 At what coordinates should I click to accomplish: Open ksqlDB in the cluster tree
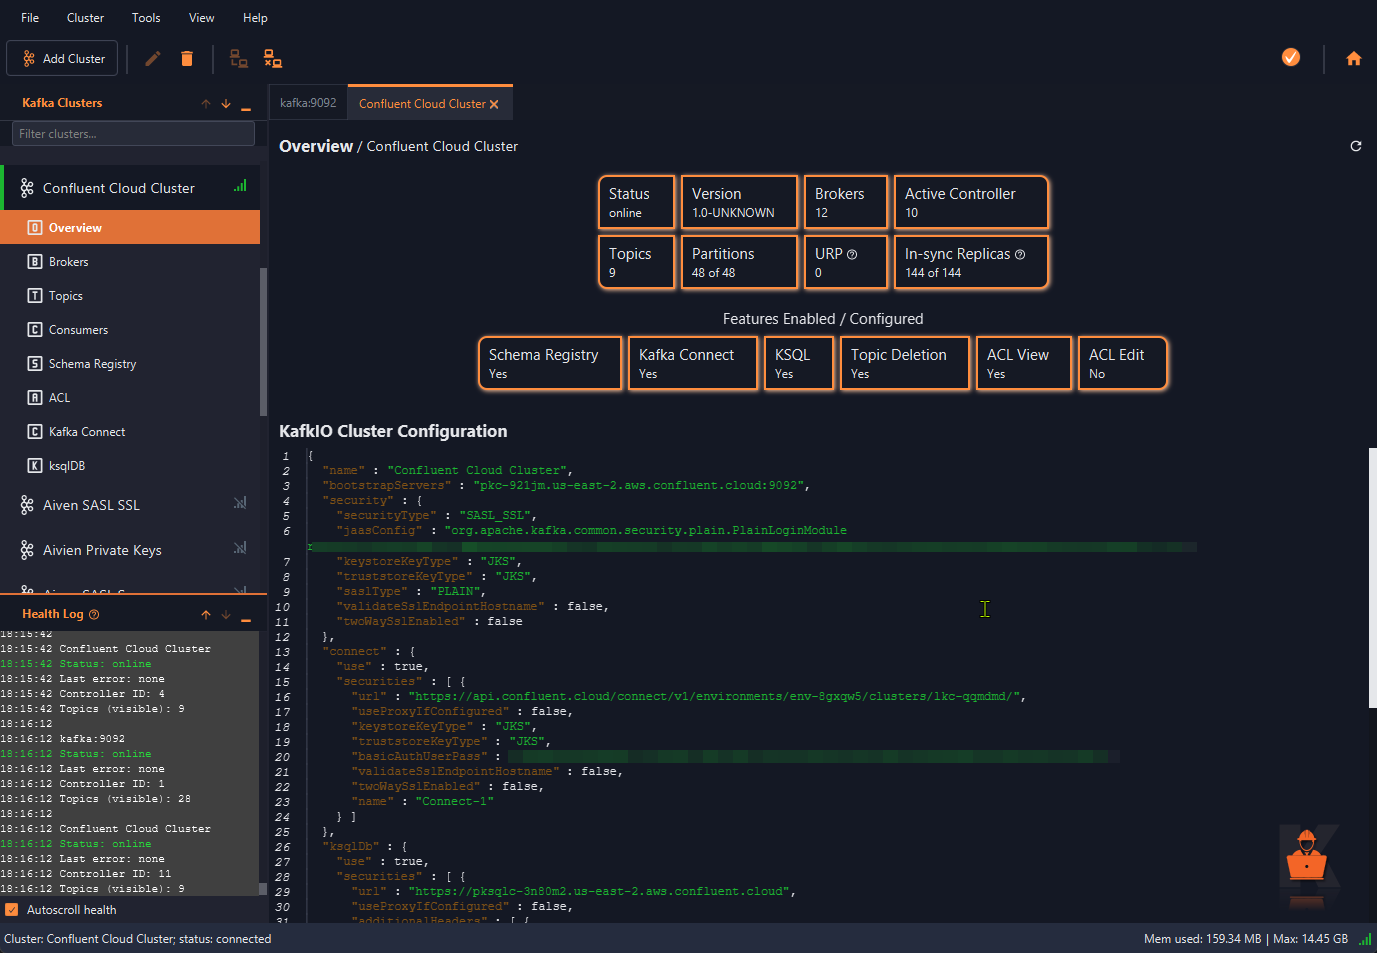[x=130, y=466]
